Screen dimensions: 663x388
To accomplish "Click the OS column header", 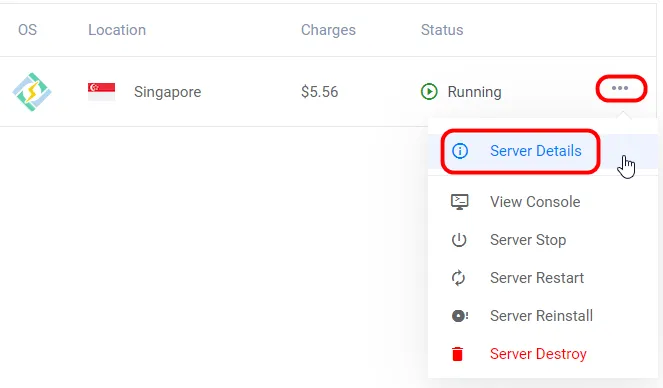I will pyautogui.click(x=27, y=30).
